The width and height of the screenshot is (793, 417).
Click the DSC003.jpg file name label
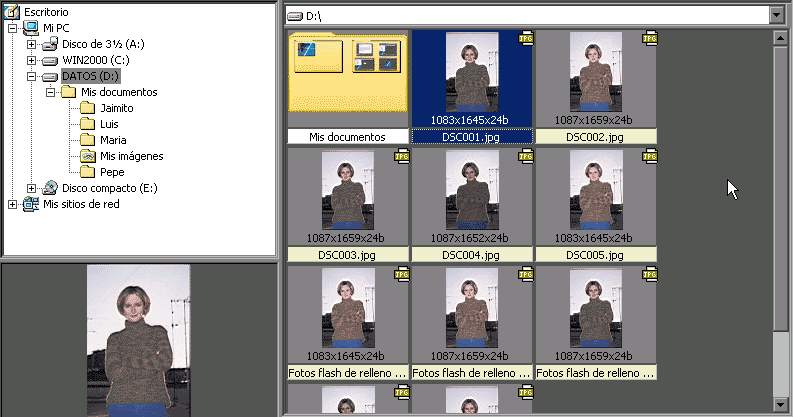click(348, 255)
